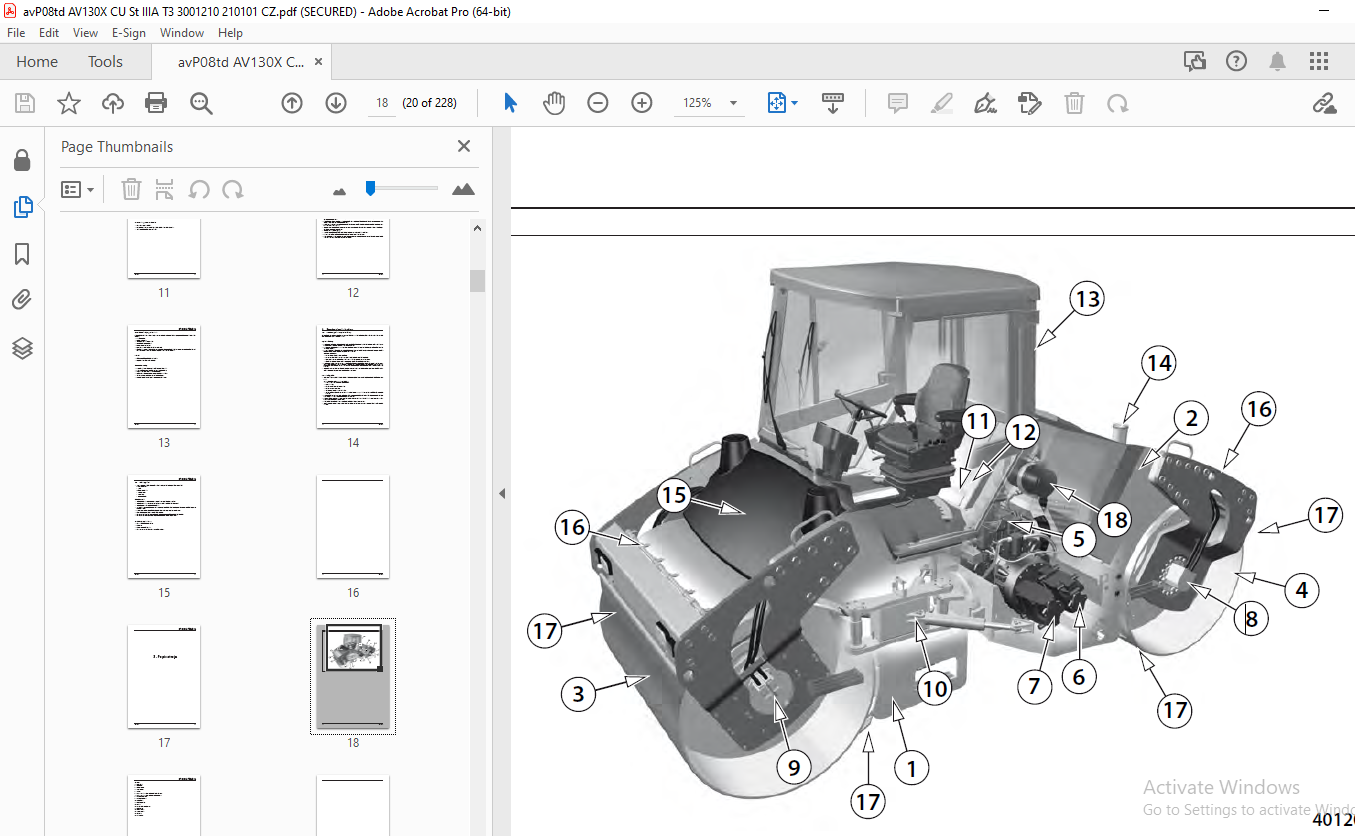Add a sticky note comment
Viewport: 1355px width, 836px height.
coord(898,103)
